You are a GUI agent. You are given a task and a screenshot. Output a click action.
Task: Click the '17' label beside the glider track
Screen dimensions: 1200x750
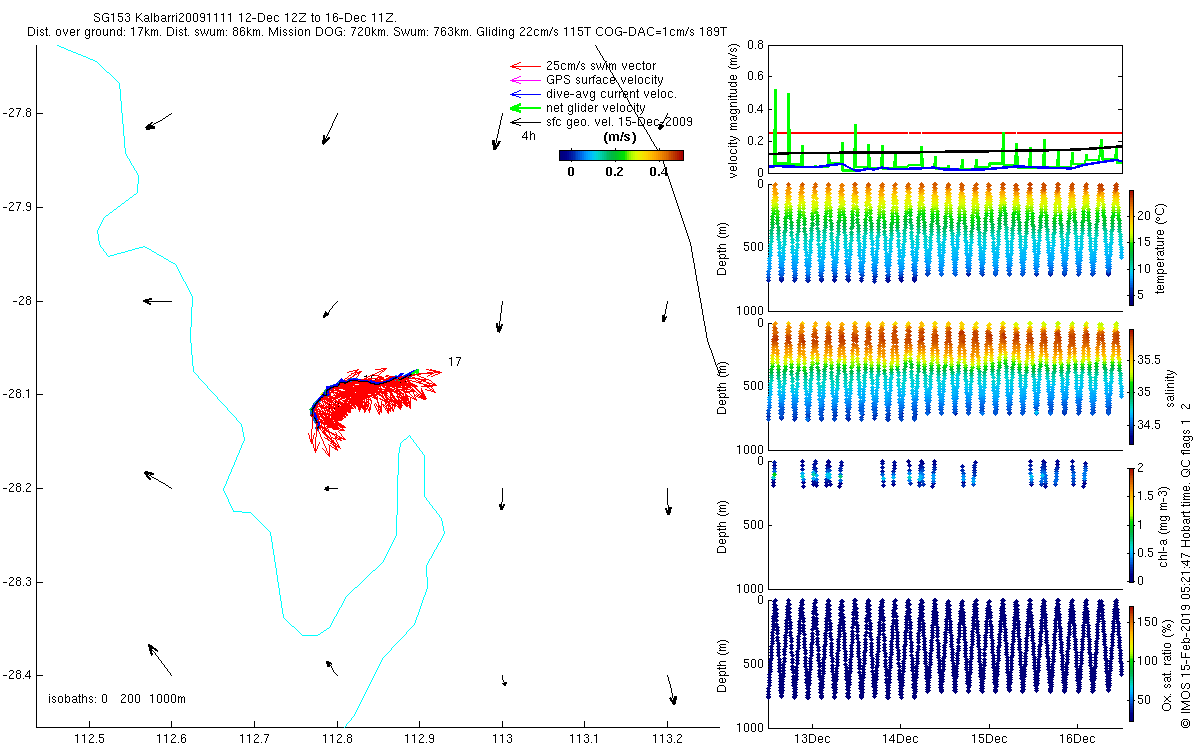(454, 361)
